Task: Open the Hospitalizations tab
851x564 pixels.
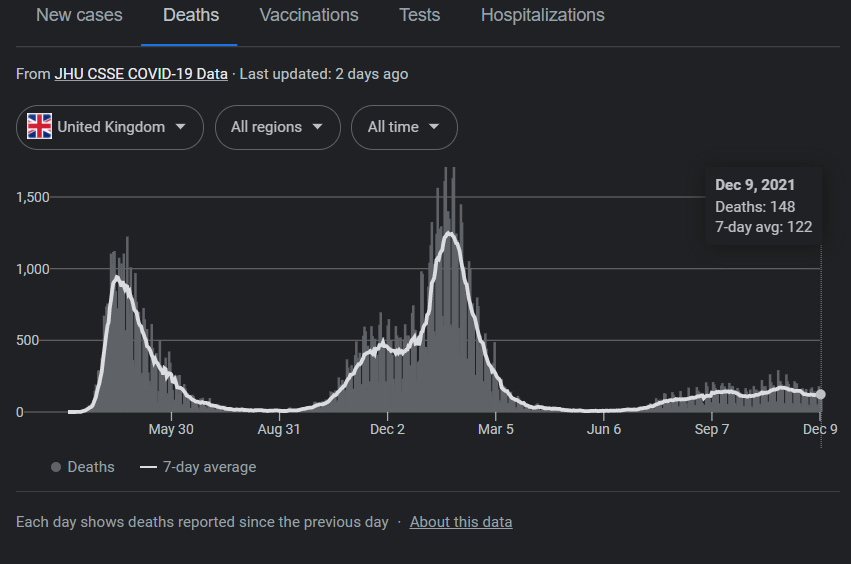Action: (x=543, y=15)
